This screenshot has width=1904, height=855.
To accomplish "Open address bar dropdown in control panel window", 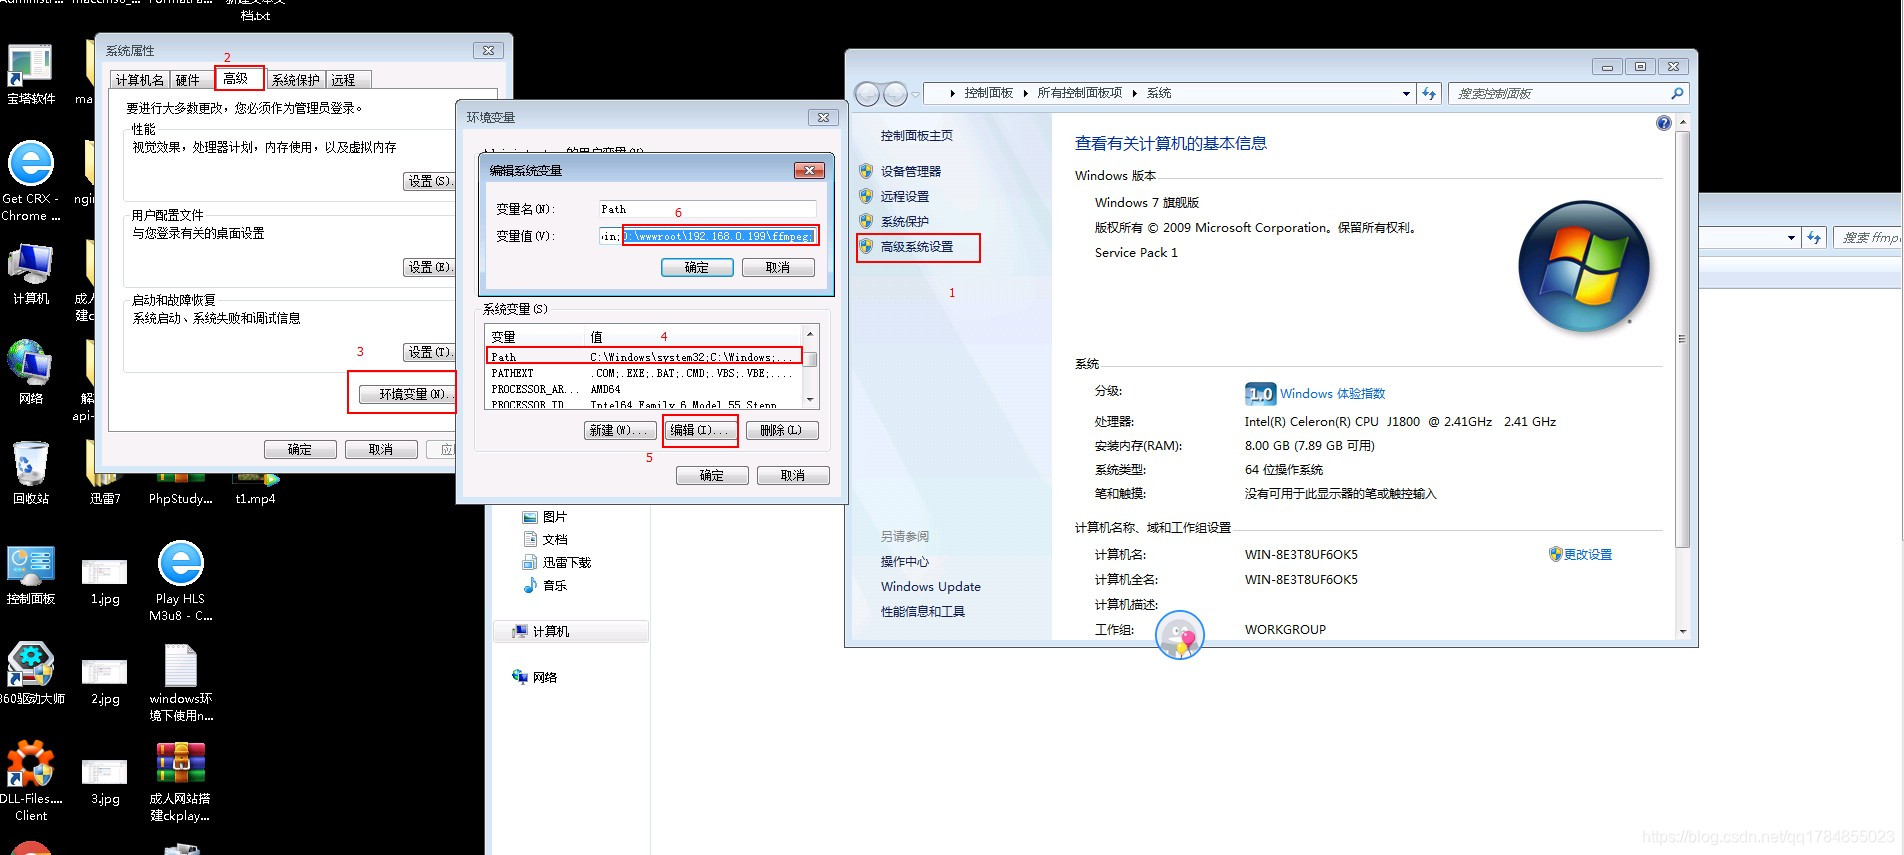I will [x=1406, y=93].
